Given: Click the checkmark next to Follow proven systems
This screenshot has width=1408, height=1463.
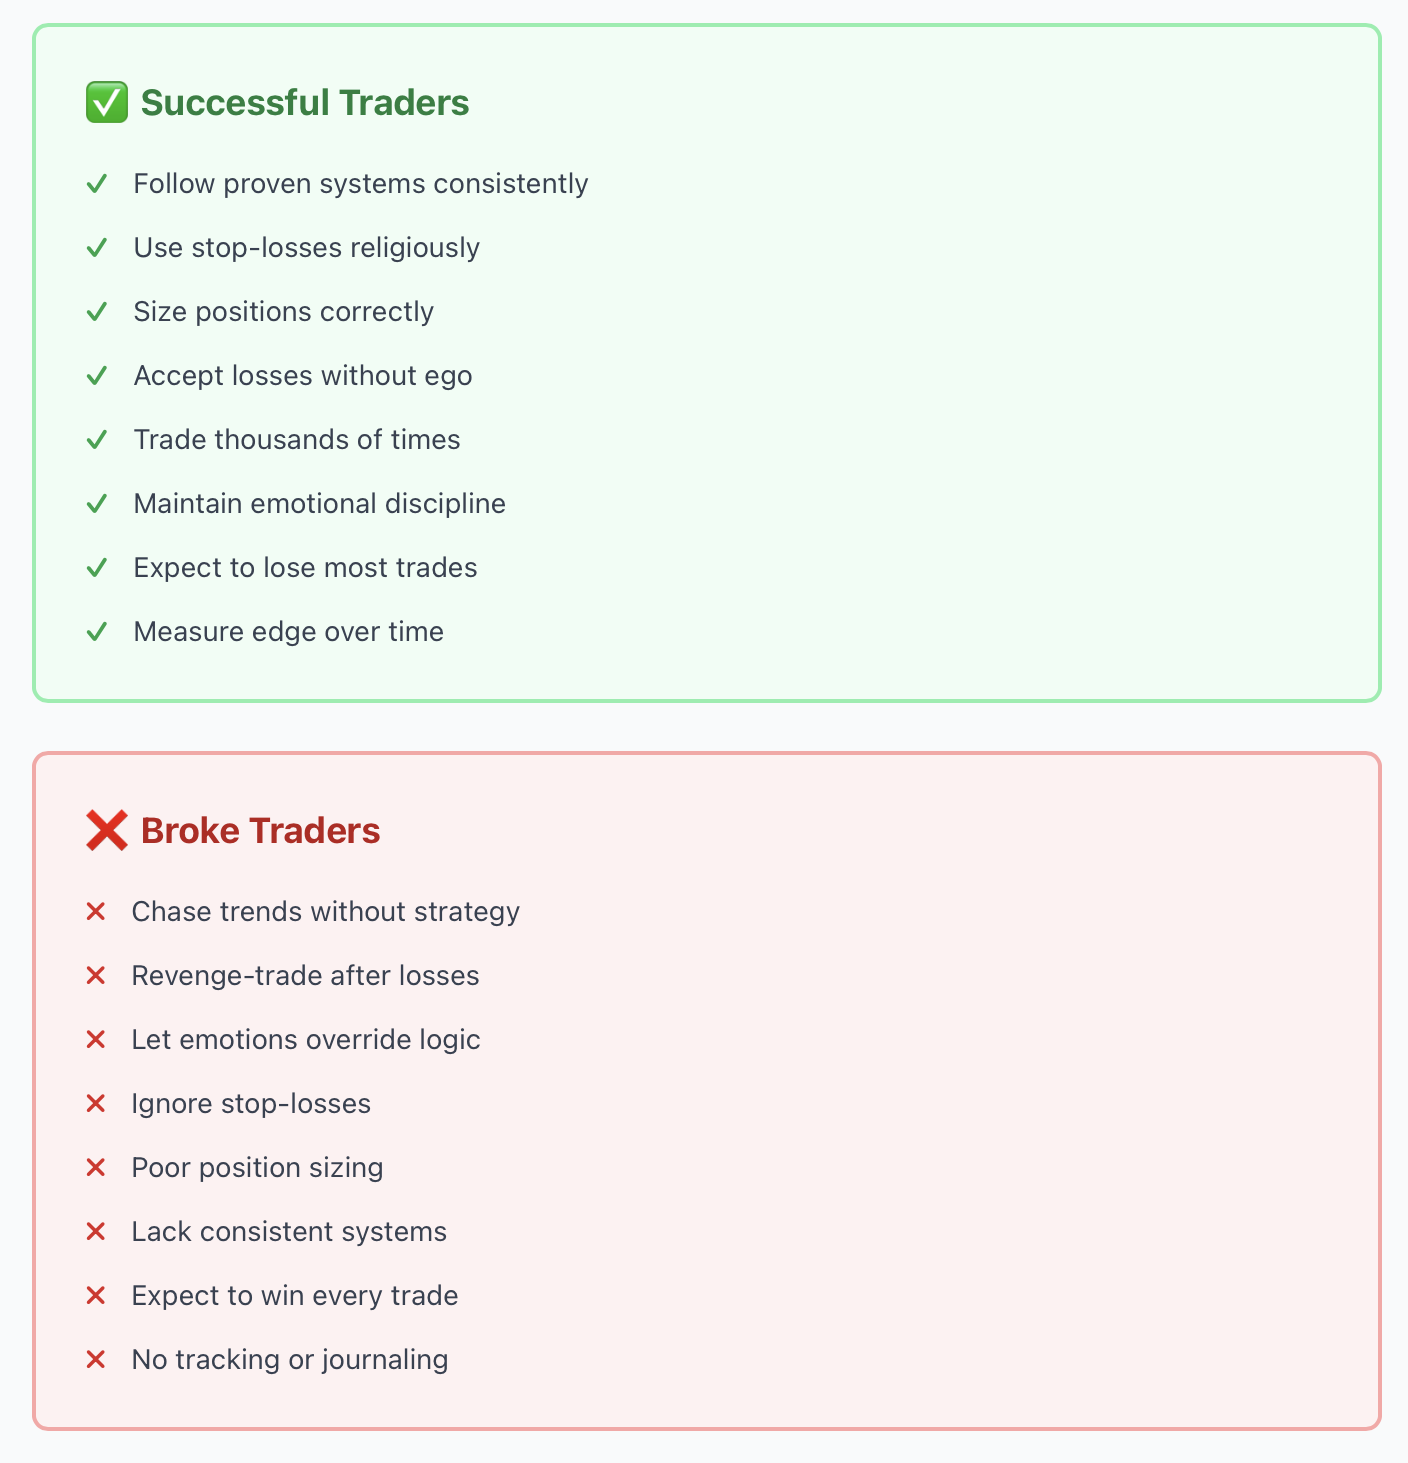Looking at the screenshot, I should pyautogui.click(x=97, y=184).
